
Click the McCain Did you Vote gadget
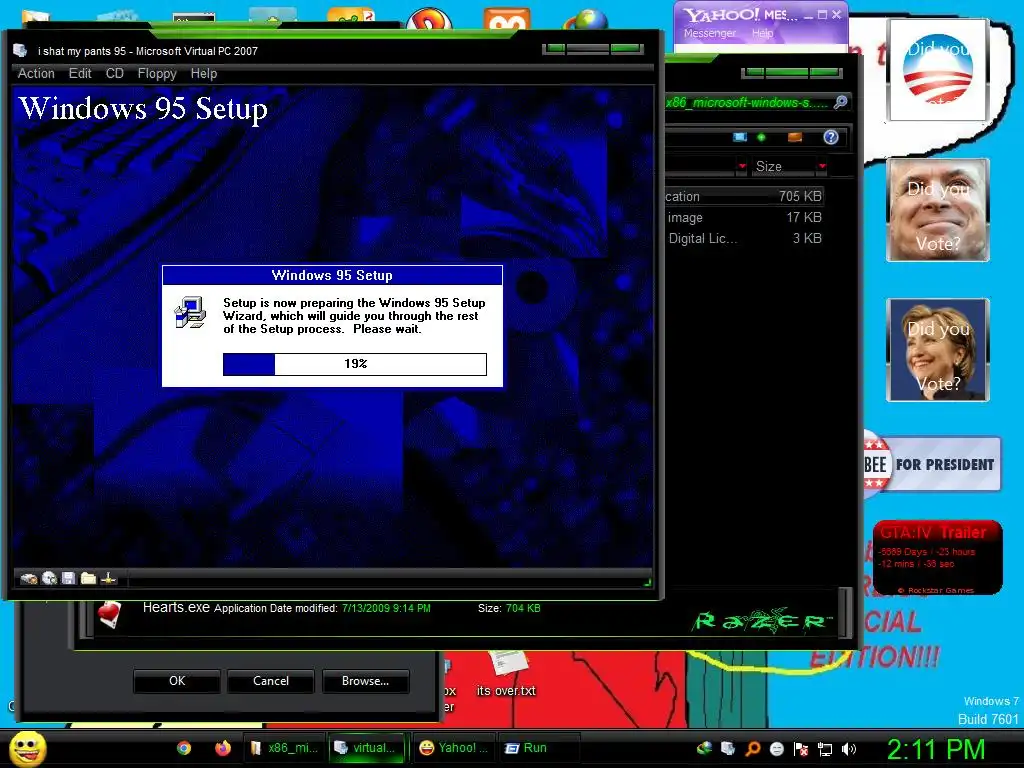point(938,210)
